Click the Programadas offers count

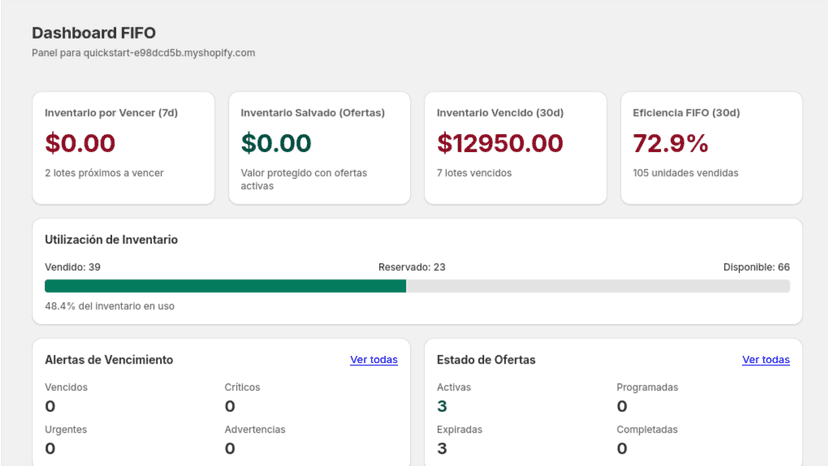point(622,406)
